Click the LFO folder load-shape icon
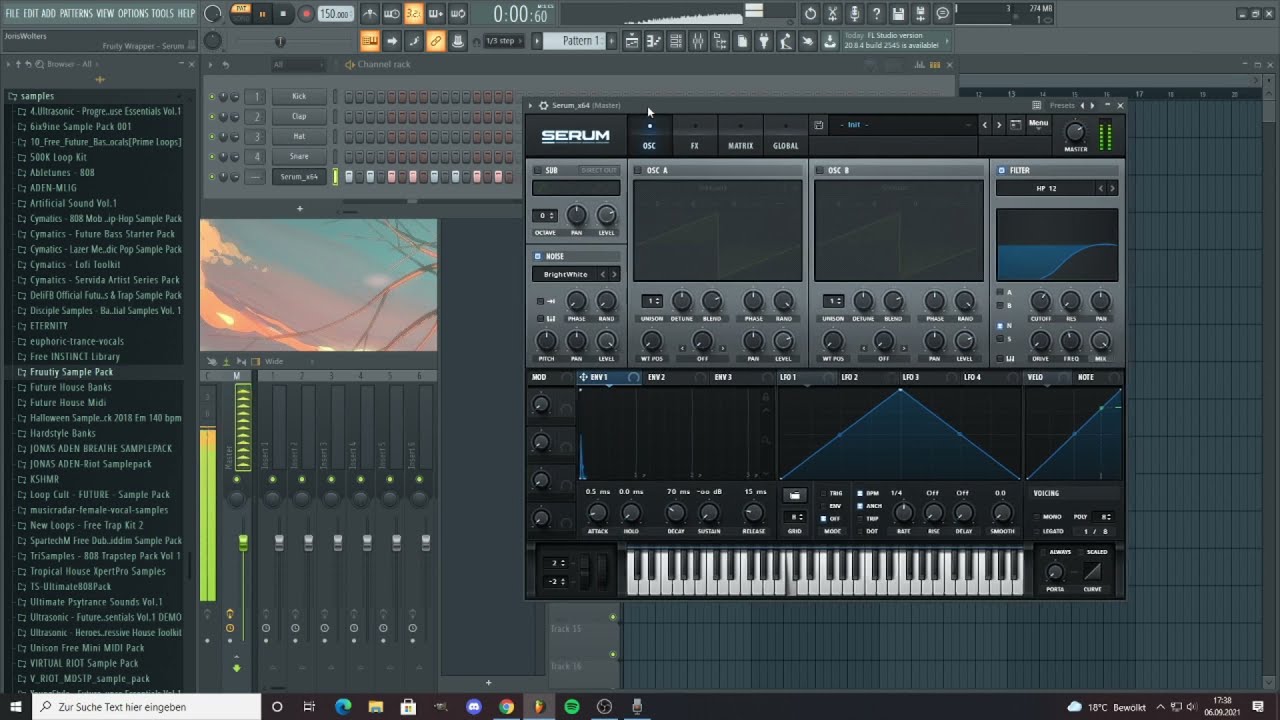The image size is (1280, 720). tap(795, 495)
